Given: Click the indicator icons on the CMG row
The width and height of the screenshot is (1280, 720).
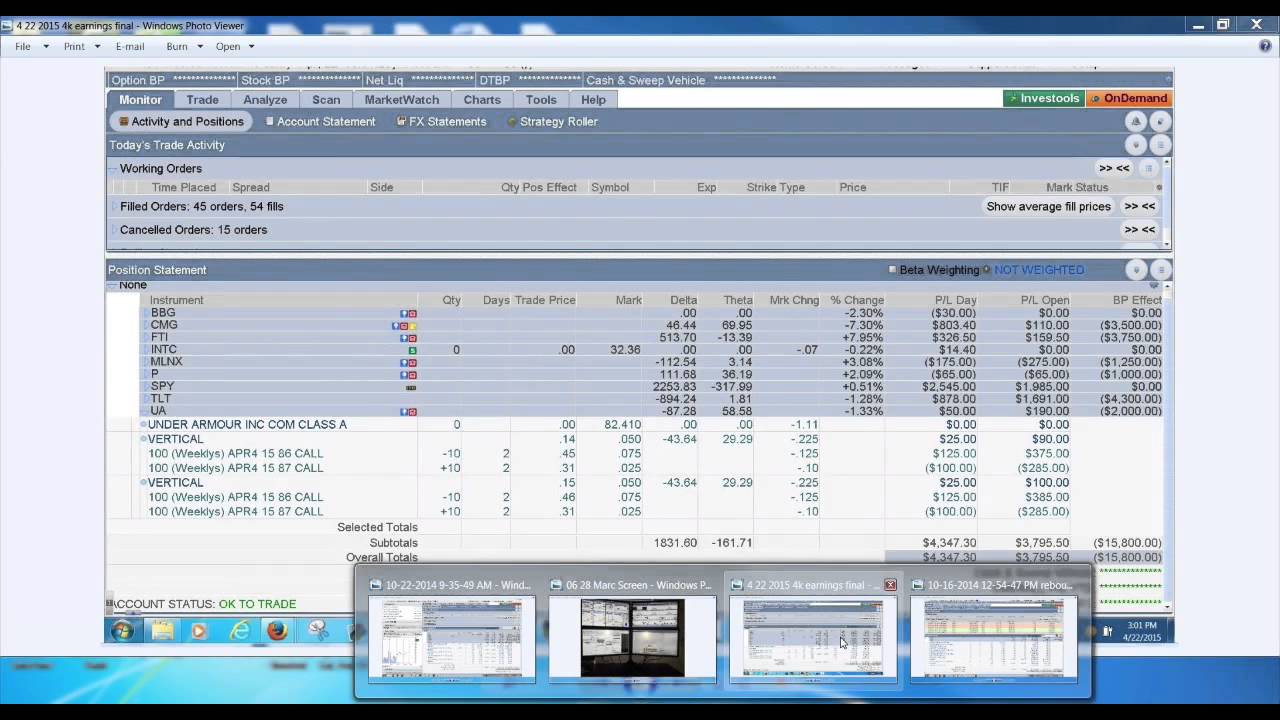Looking at the screenshot, I should point(404,326).
